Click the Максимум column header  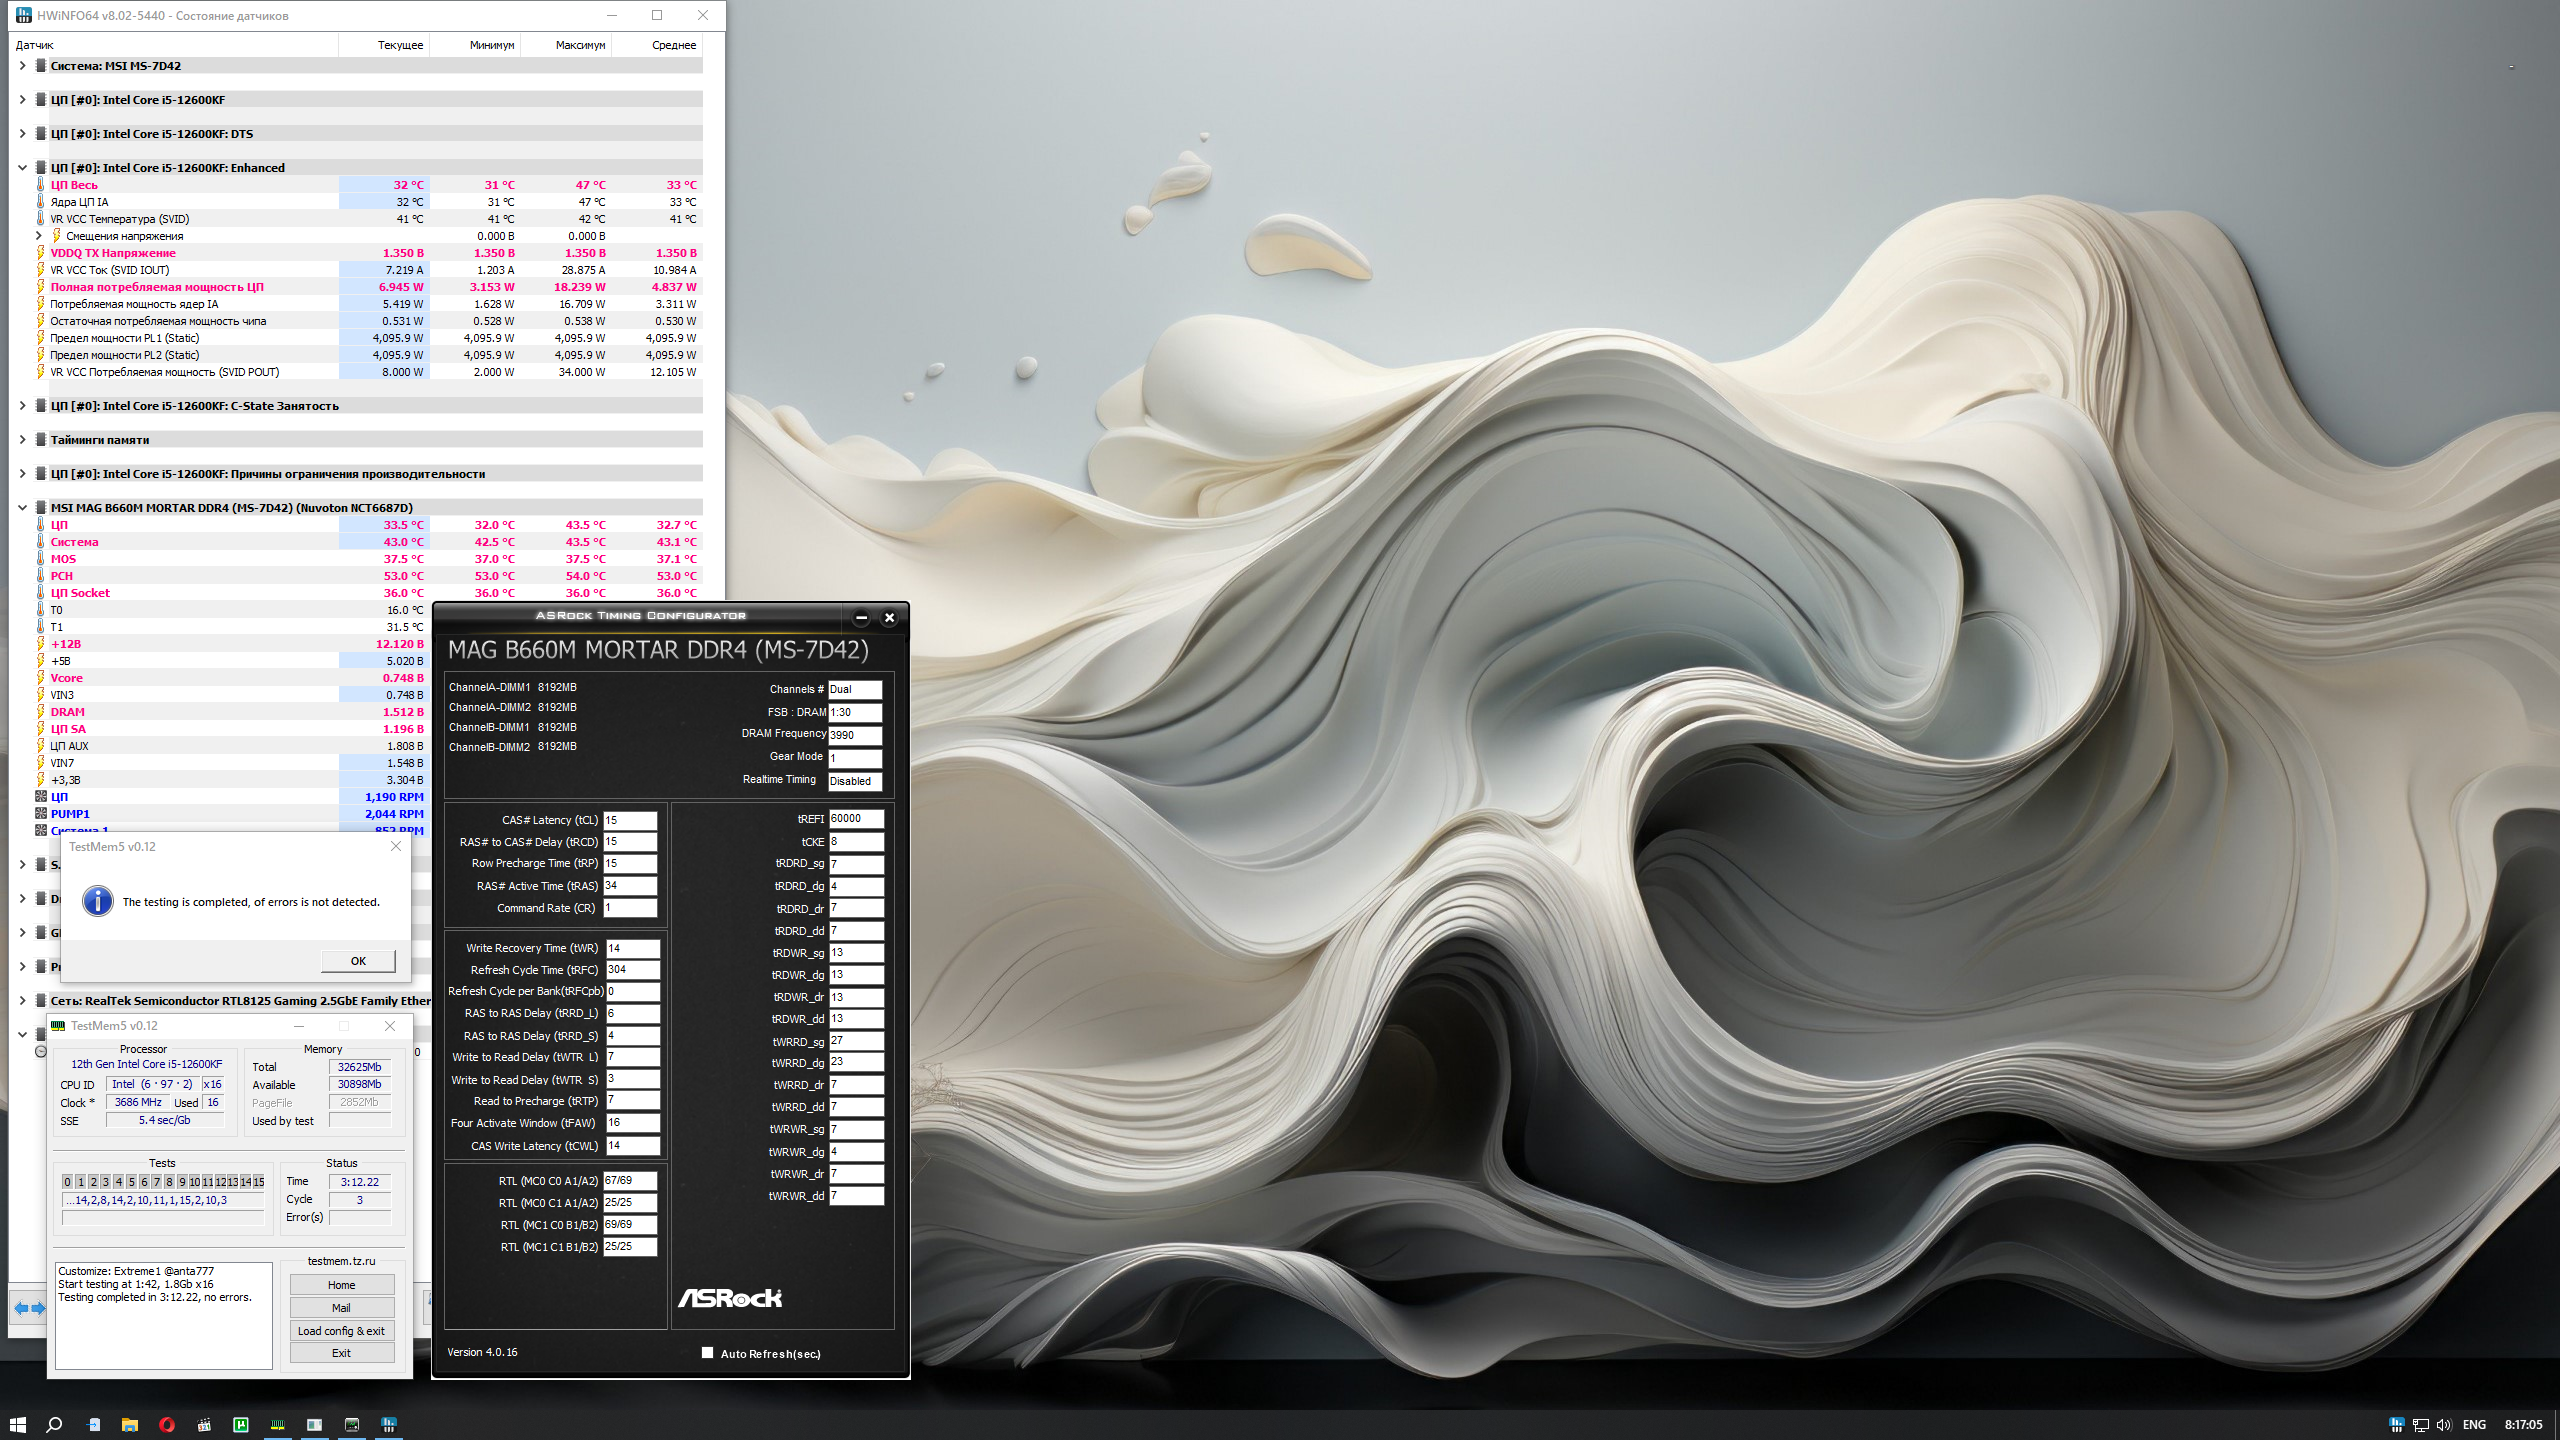579,45
